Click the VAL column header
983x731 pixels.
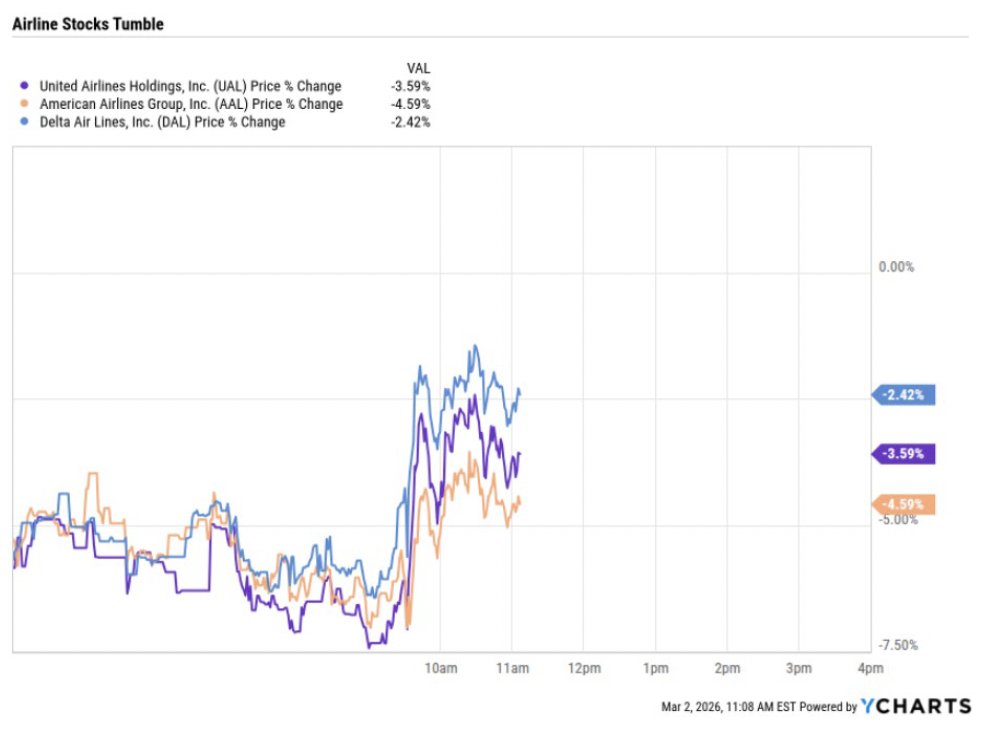click(418, 68)
